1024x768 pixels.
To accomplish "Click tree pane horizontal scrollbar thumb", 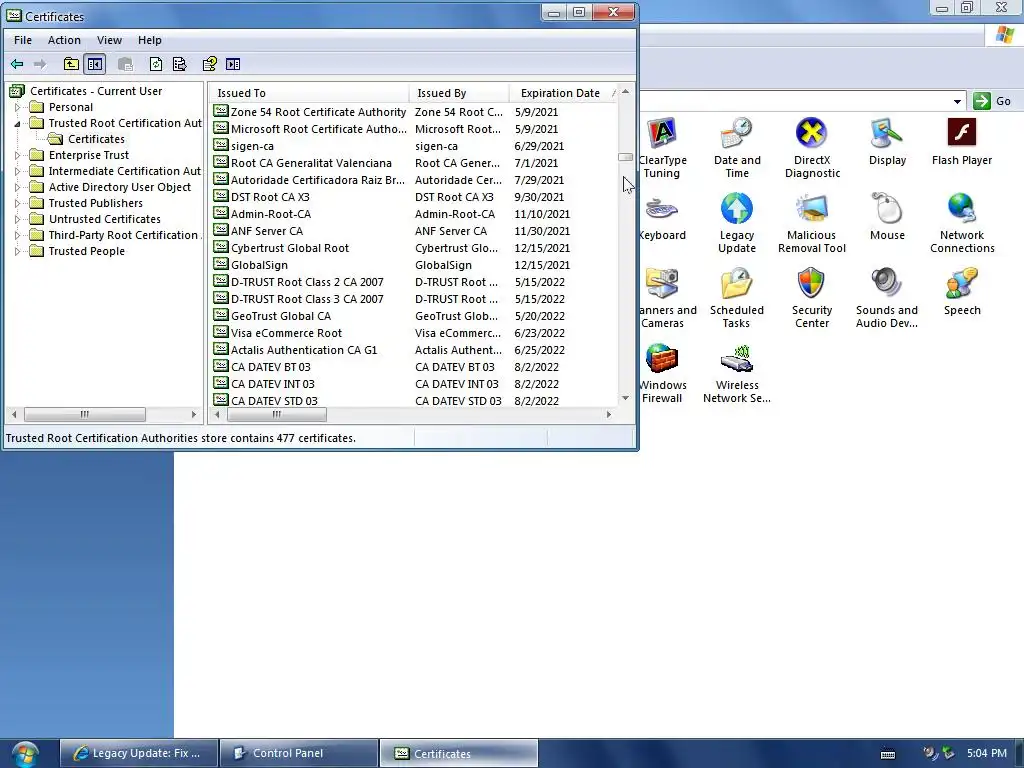I will coord(84,414).
